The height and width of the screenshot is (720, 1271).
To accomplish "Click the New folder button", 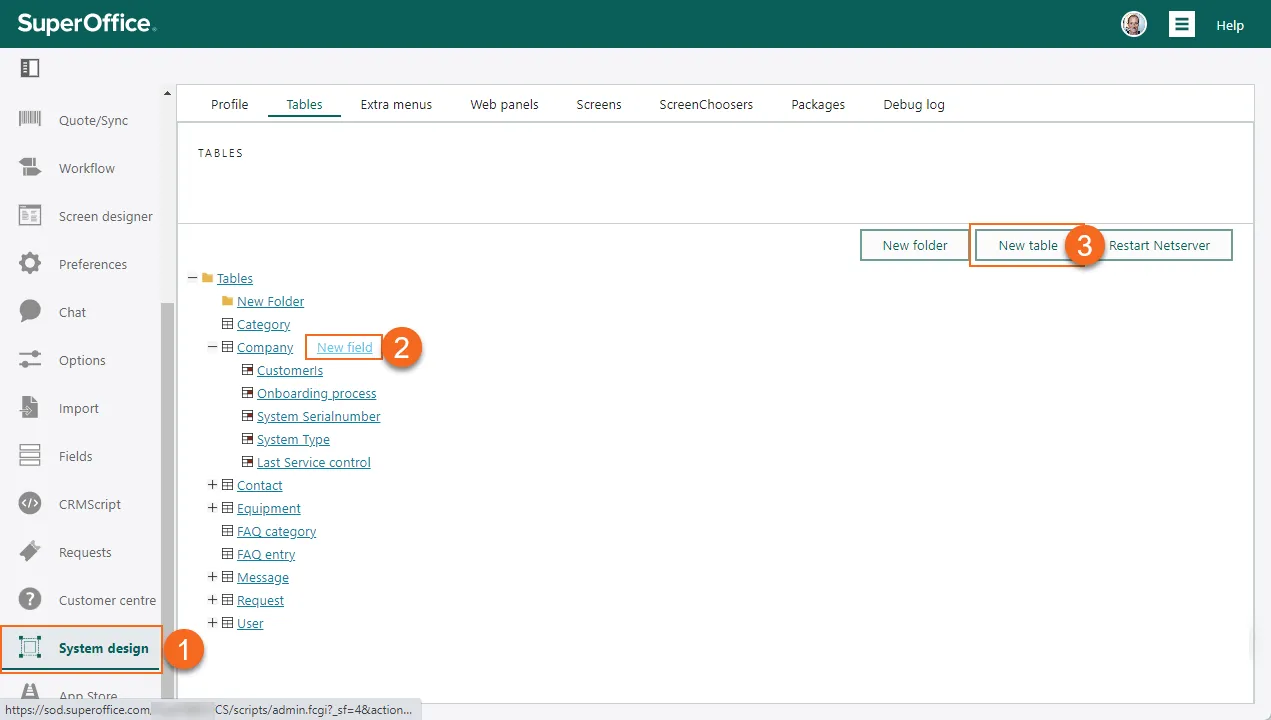I will coord(914,245).
